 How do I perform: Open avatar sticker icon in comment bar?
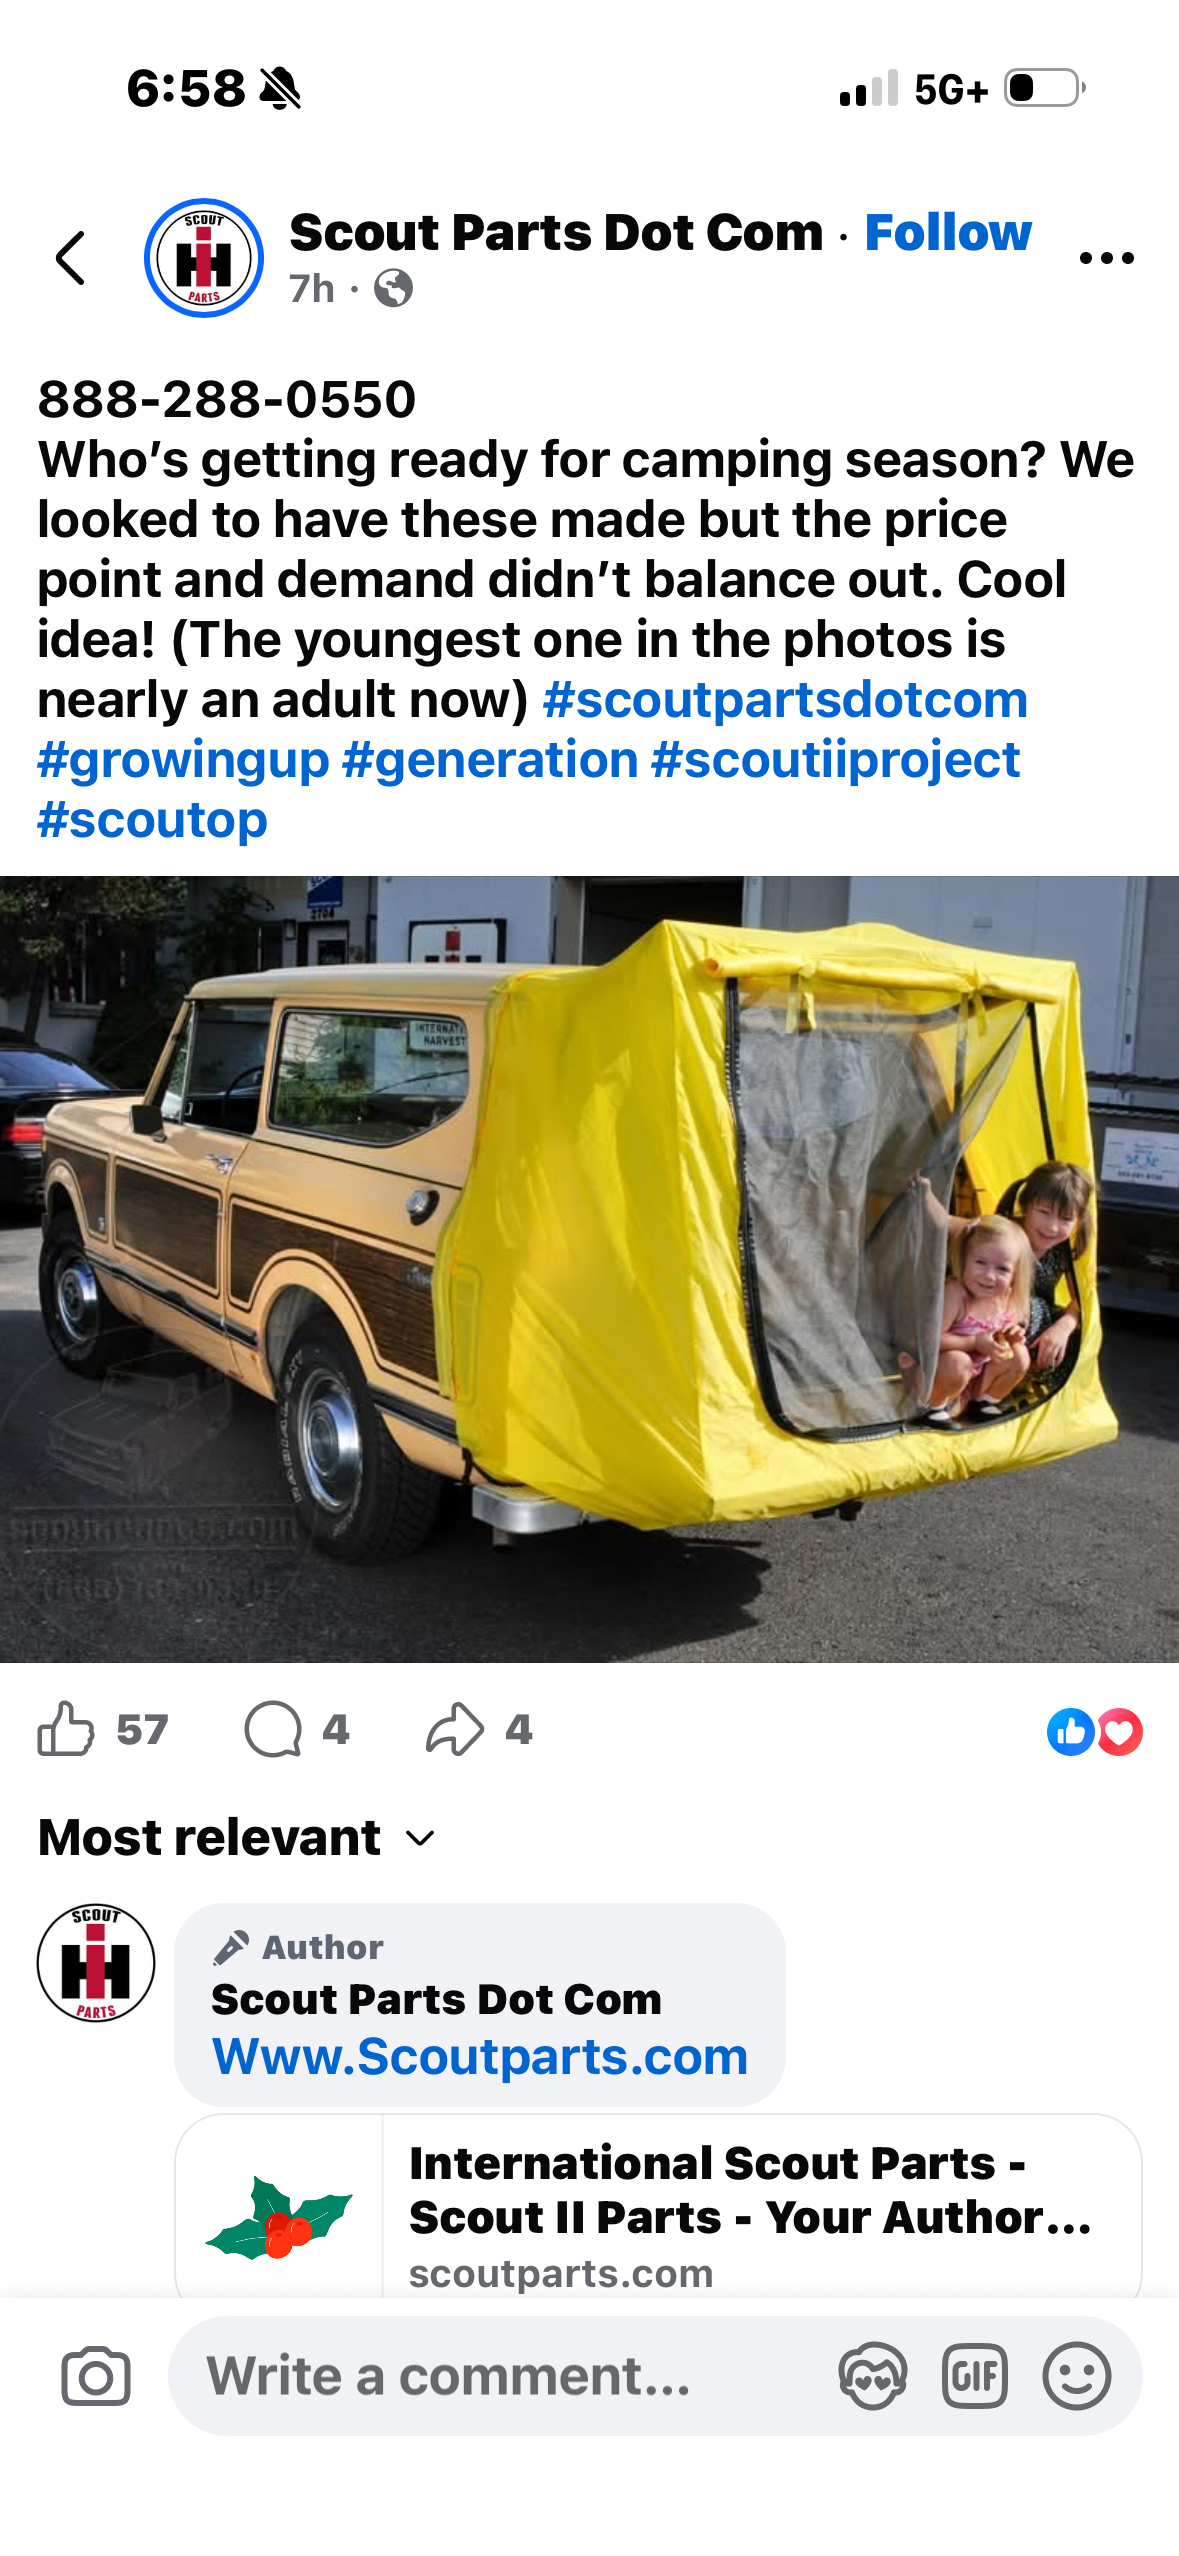tap(872, 2376)
